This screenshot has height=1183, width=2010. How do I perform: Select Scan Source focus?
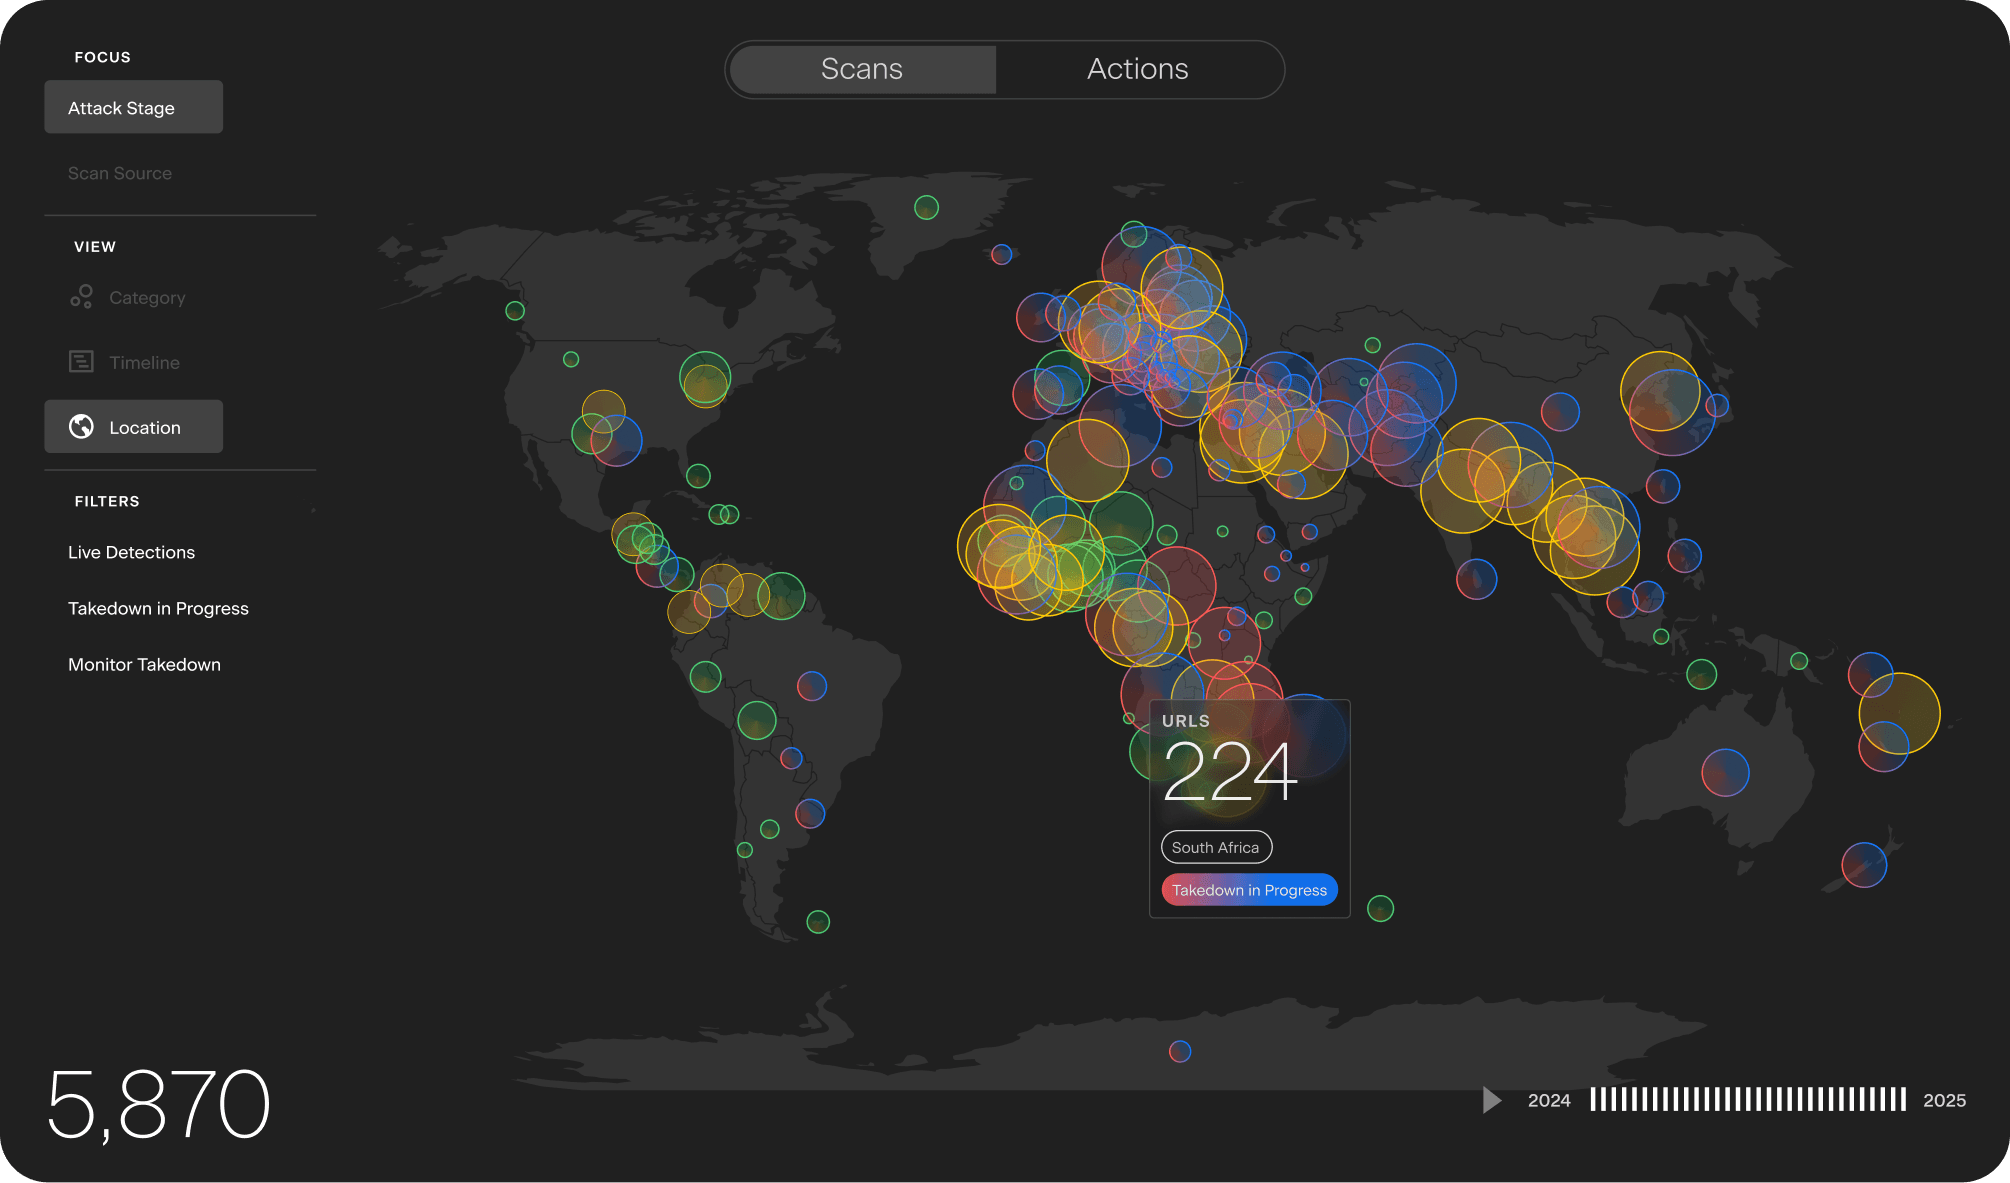[x=120, y=173]
